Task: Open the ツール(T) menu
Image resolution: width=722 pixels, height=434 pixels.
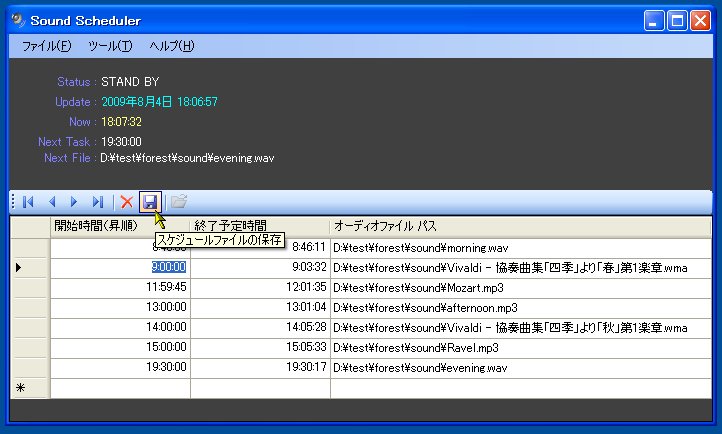Action: click(110, 46)
